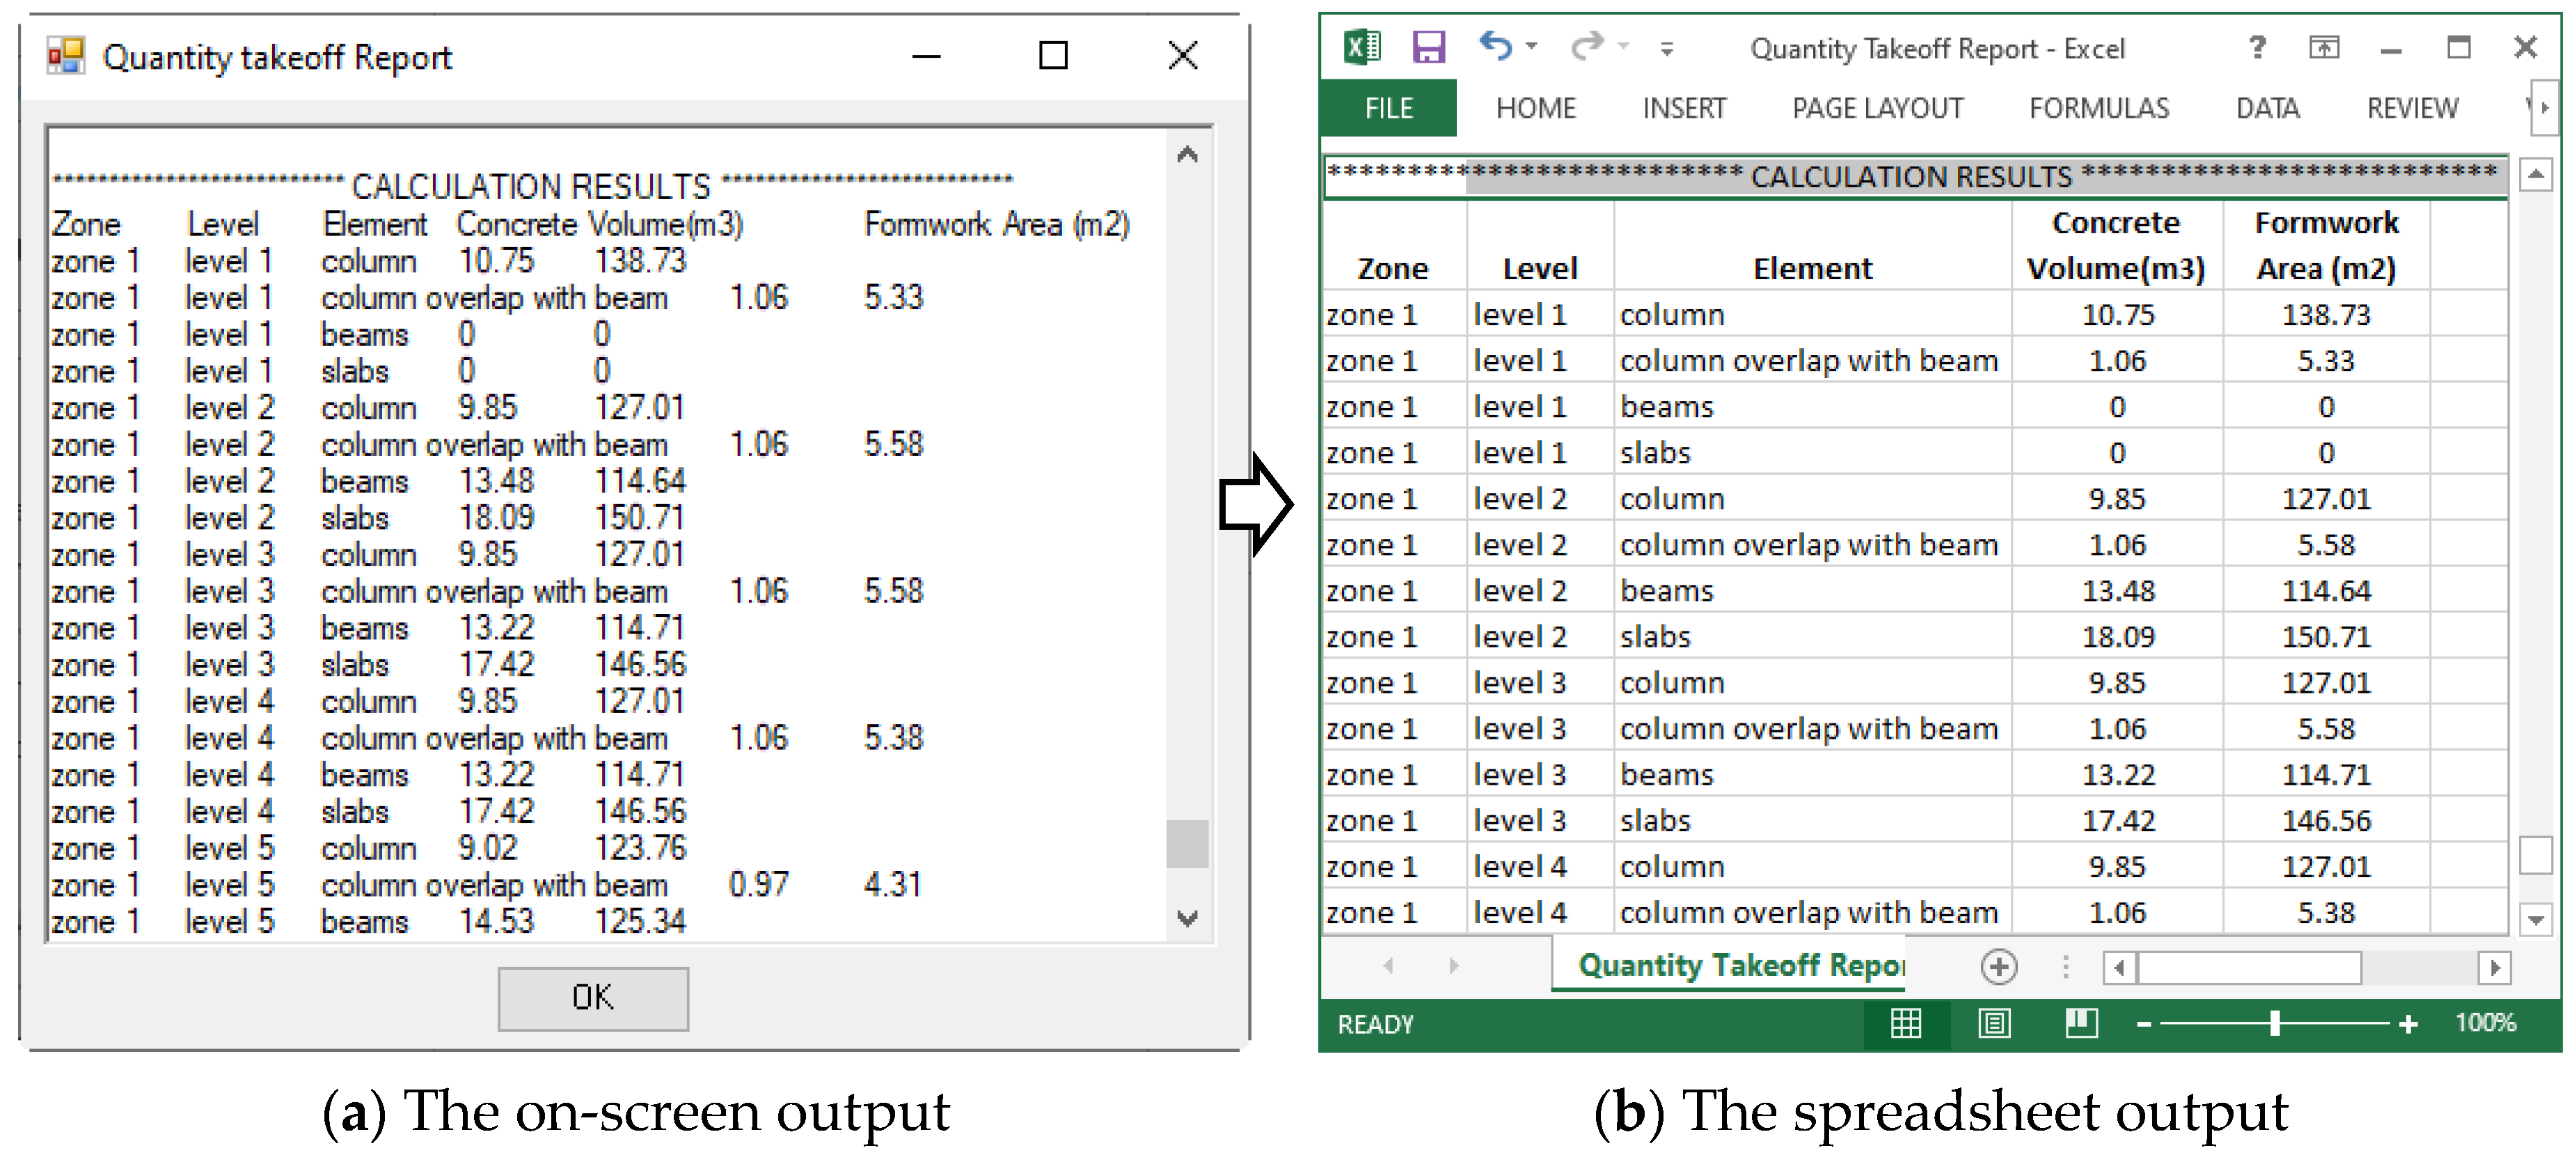Viewport: 2576px width, 1155px height.
Task: Switch to the PAGE LAYOUT ribbon tab
Action: click(1877, 108)
